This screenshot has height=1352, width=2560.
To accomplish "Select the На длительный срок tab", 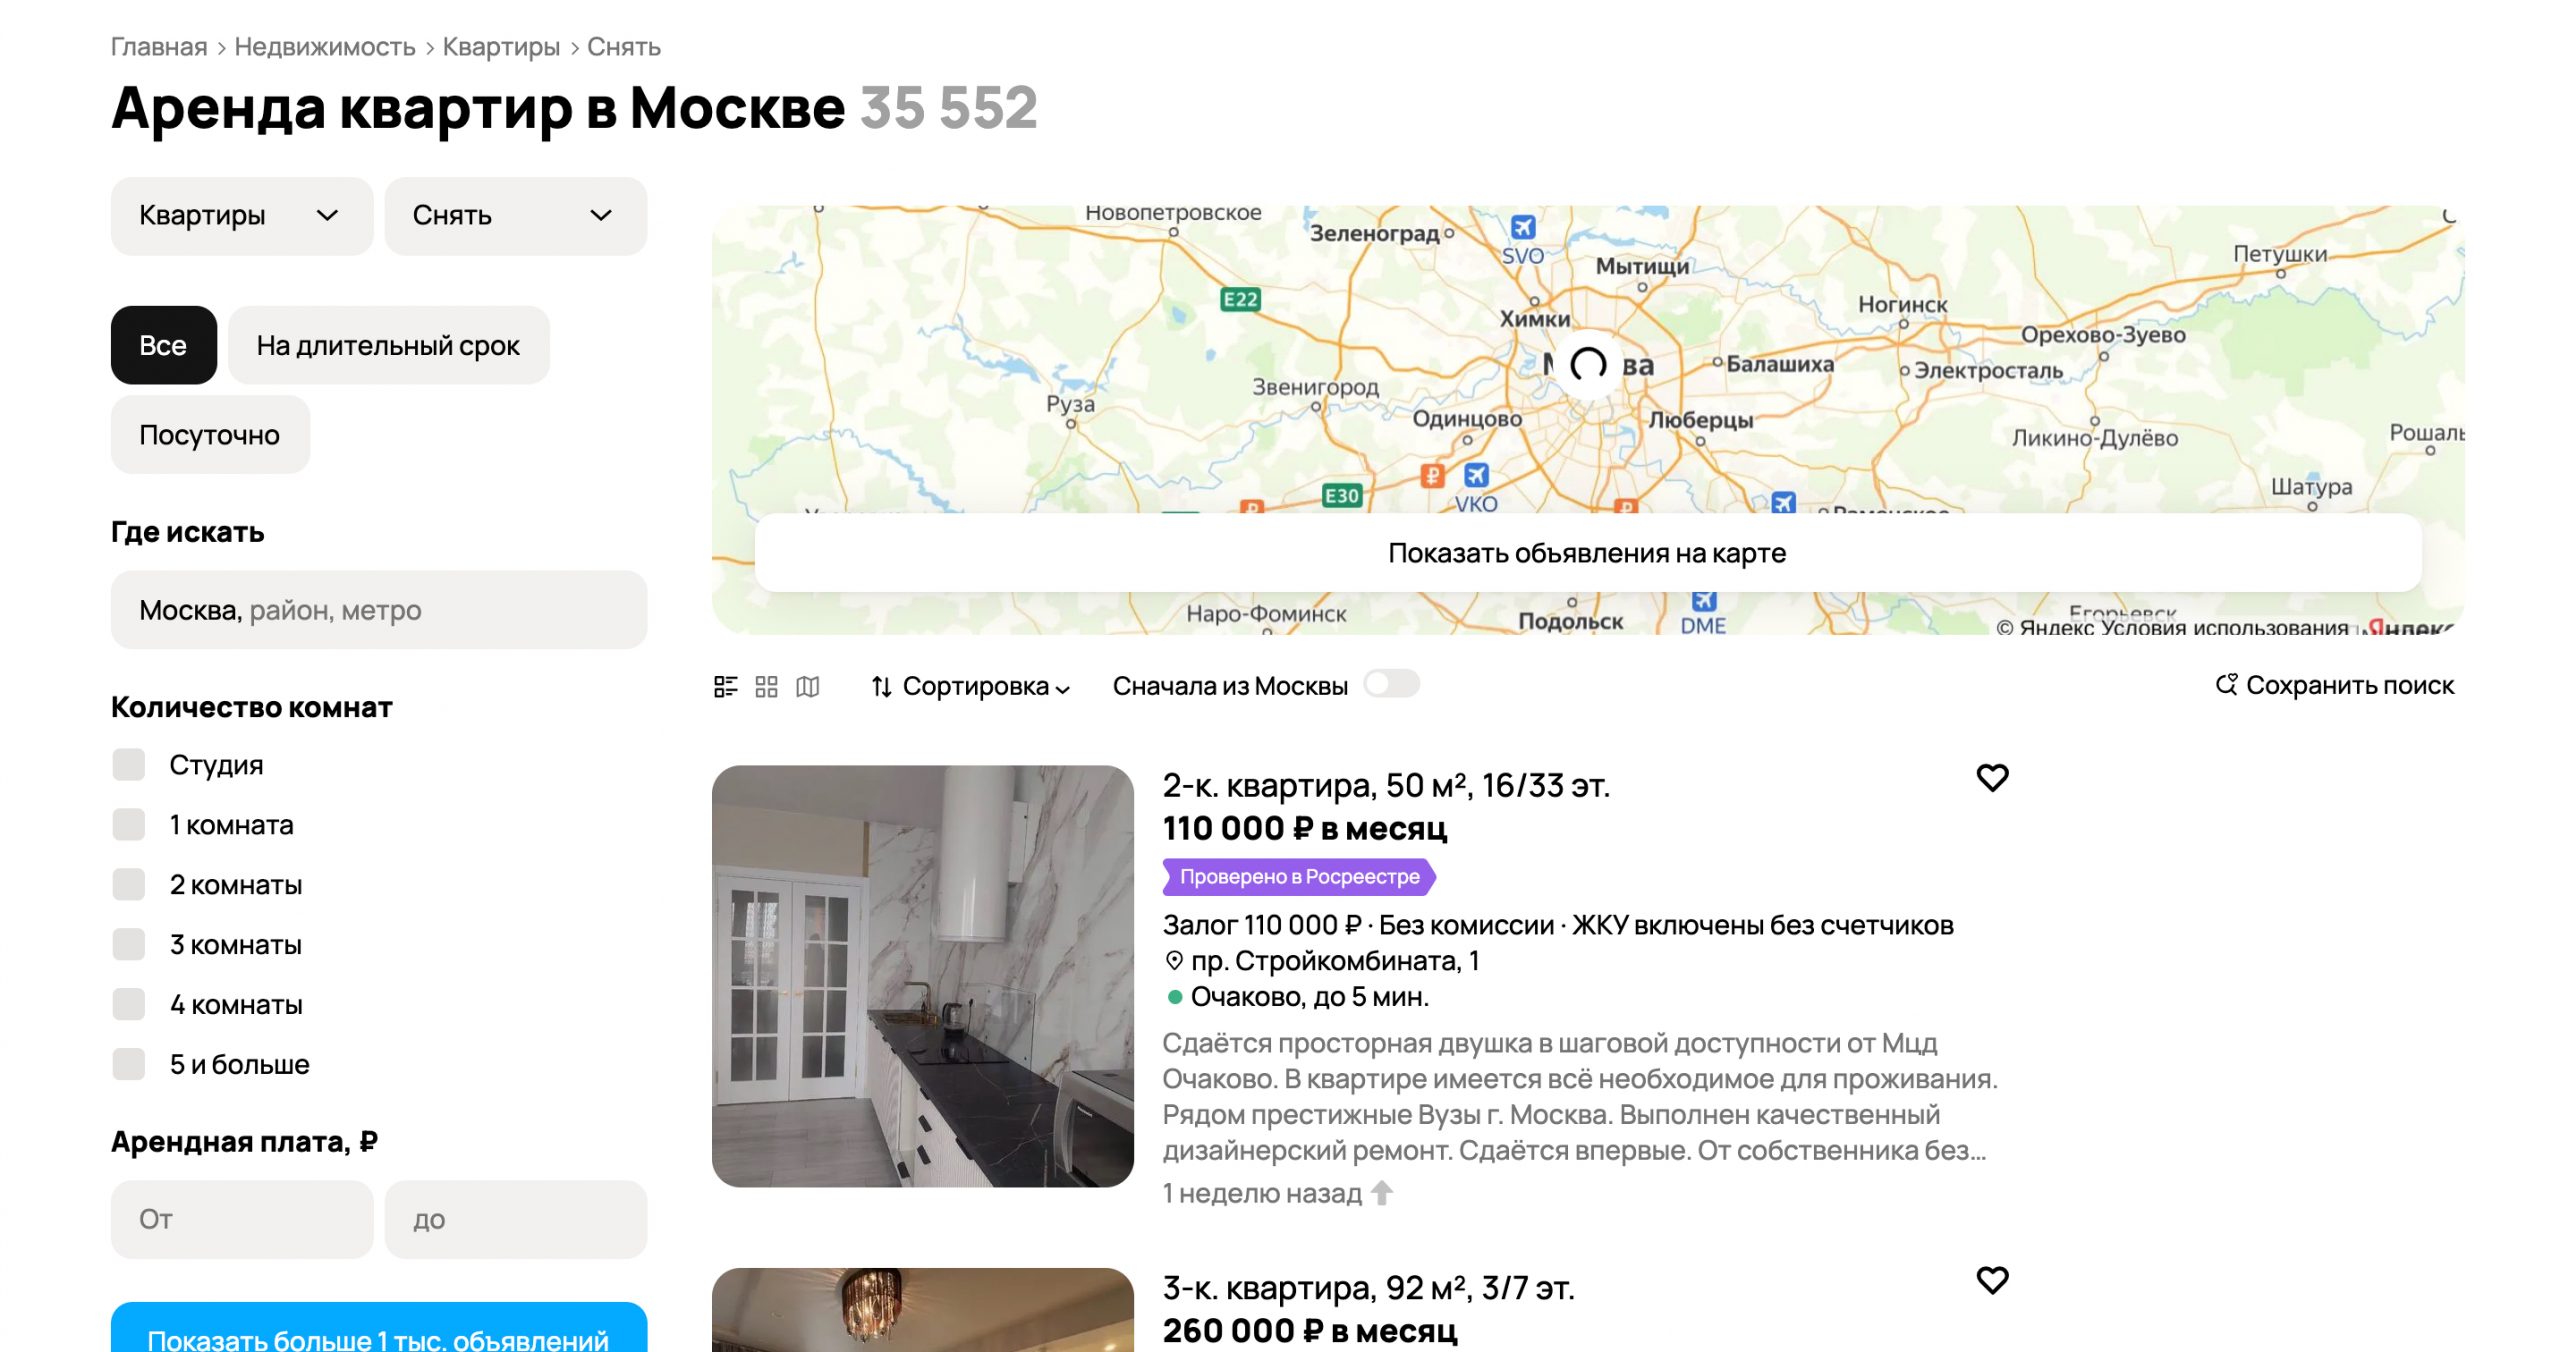I will pos(388,346).
